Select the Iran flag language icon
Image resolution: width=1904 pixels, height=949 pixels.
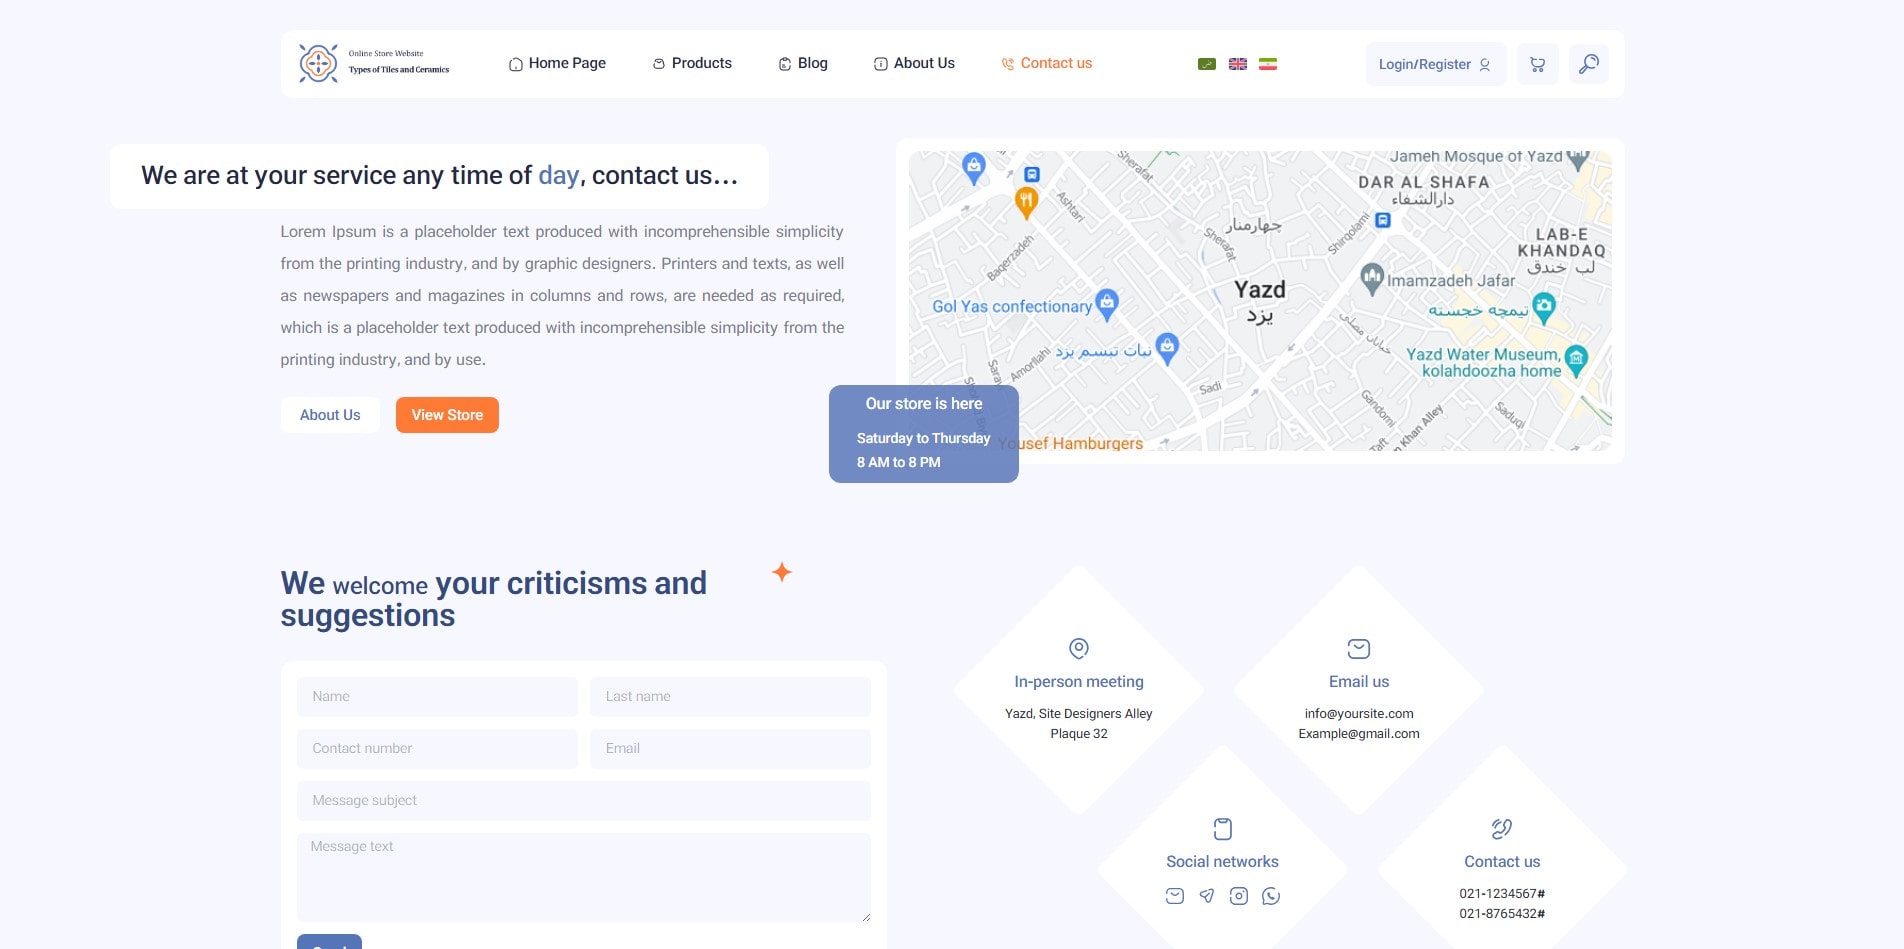point(1267,64)
